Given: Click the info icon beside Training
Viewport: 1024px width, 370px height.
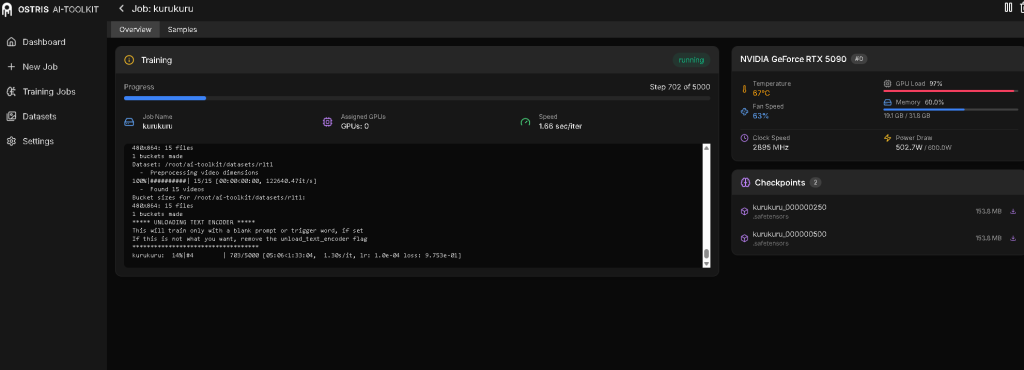Looking at the screenshot, I should coord(129,60).
